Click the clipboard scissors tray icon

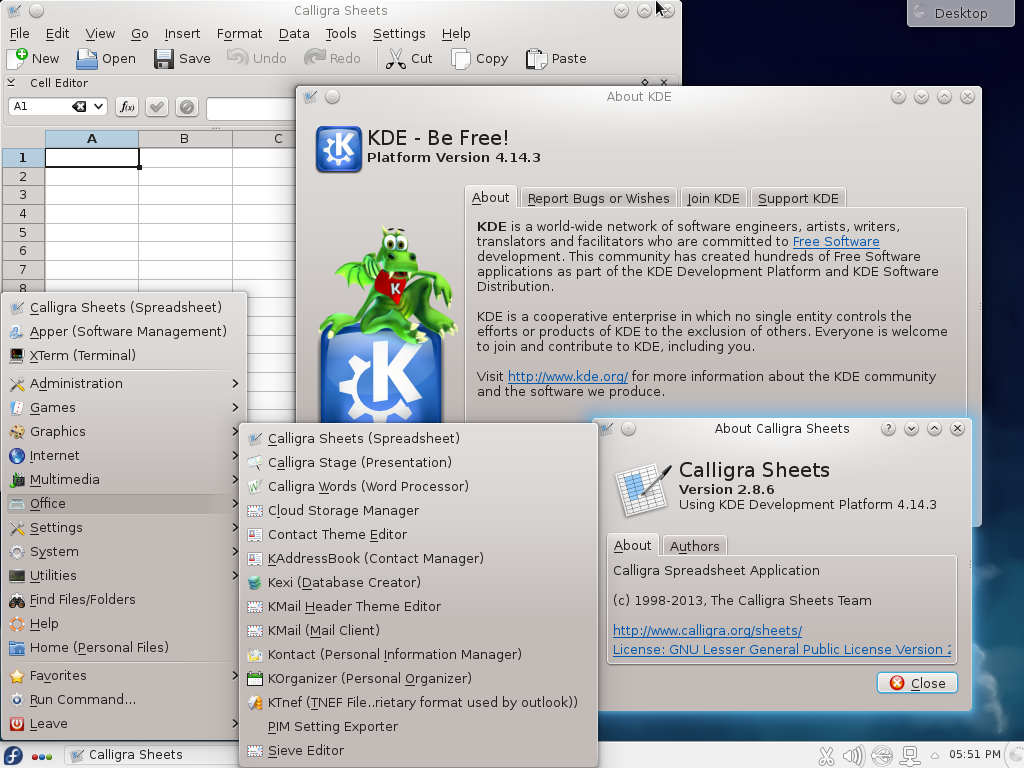[826, 756]
